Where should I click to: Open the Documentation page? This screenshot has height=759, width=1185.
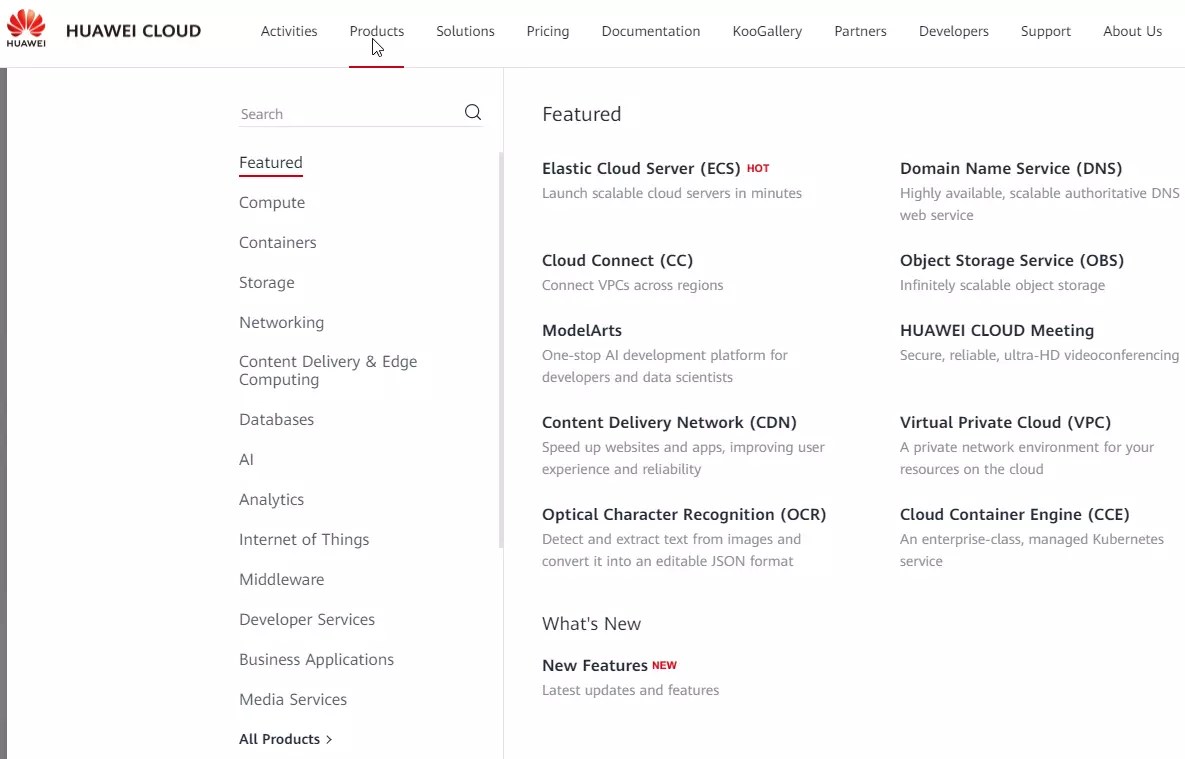tap(650, 31)
